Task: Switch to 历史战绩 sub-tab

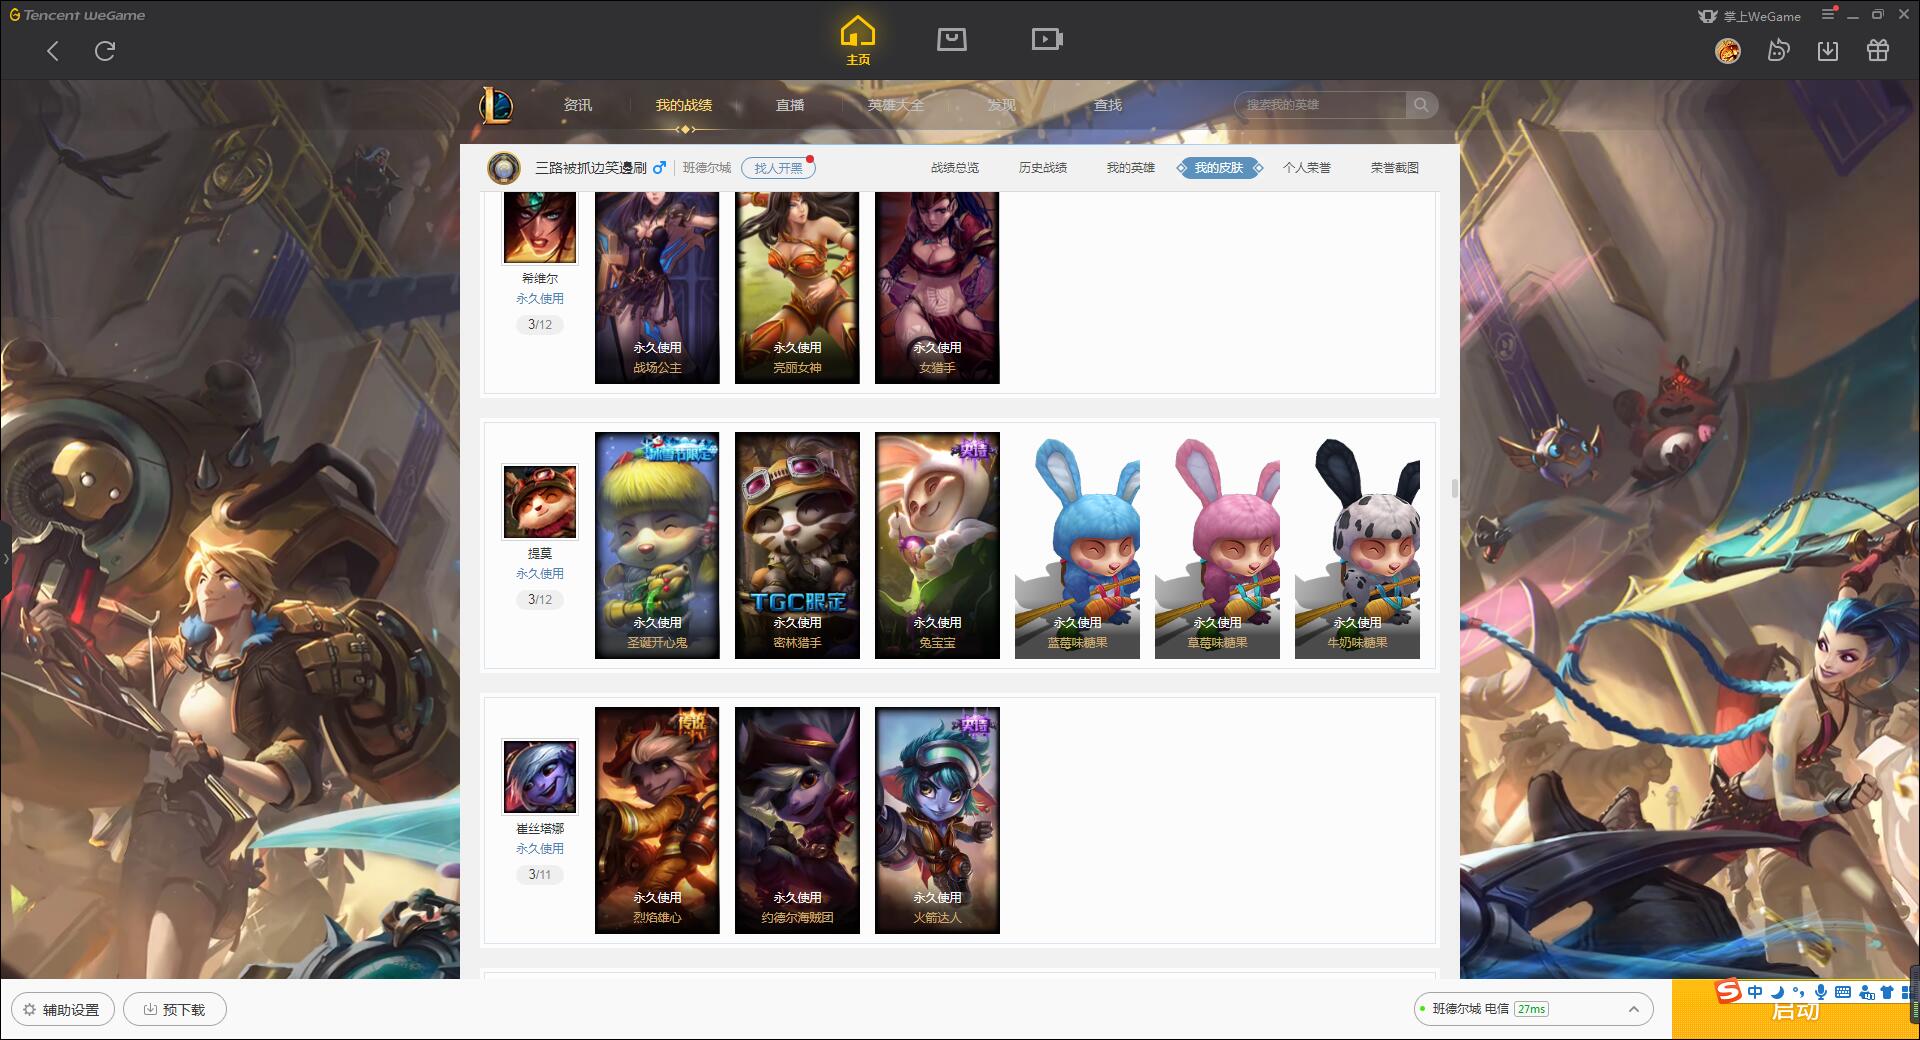Action: pyautogui.click(x=1043, y=168)
